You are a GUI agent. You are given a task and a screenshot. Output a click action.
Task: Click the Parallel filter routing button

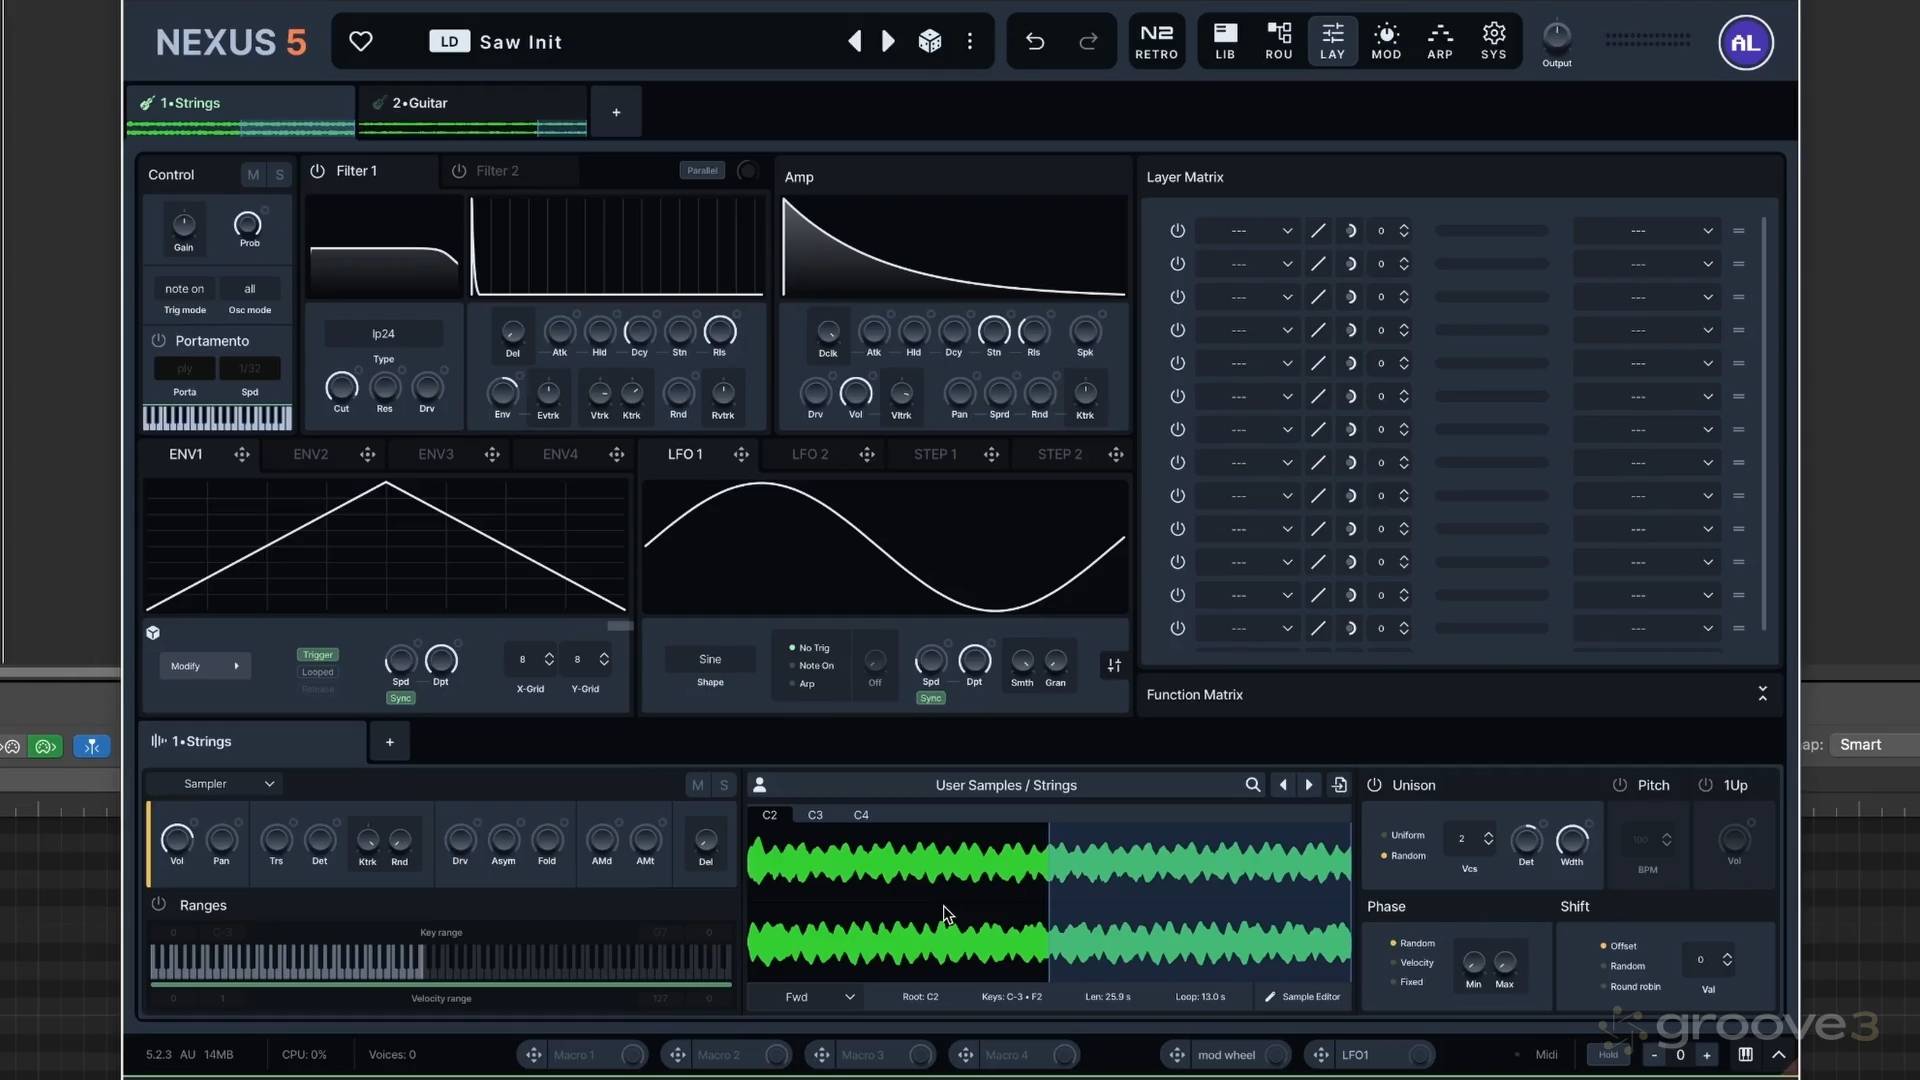tap(702, 171)
